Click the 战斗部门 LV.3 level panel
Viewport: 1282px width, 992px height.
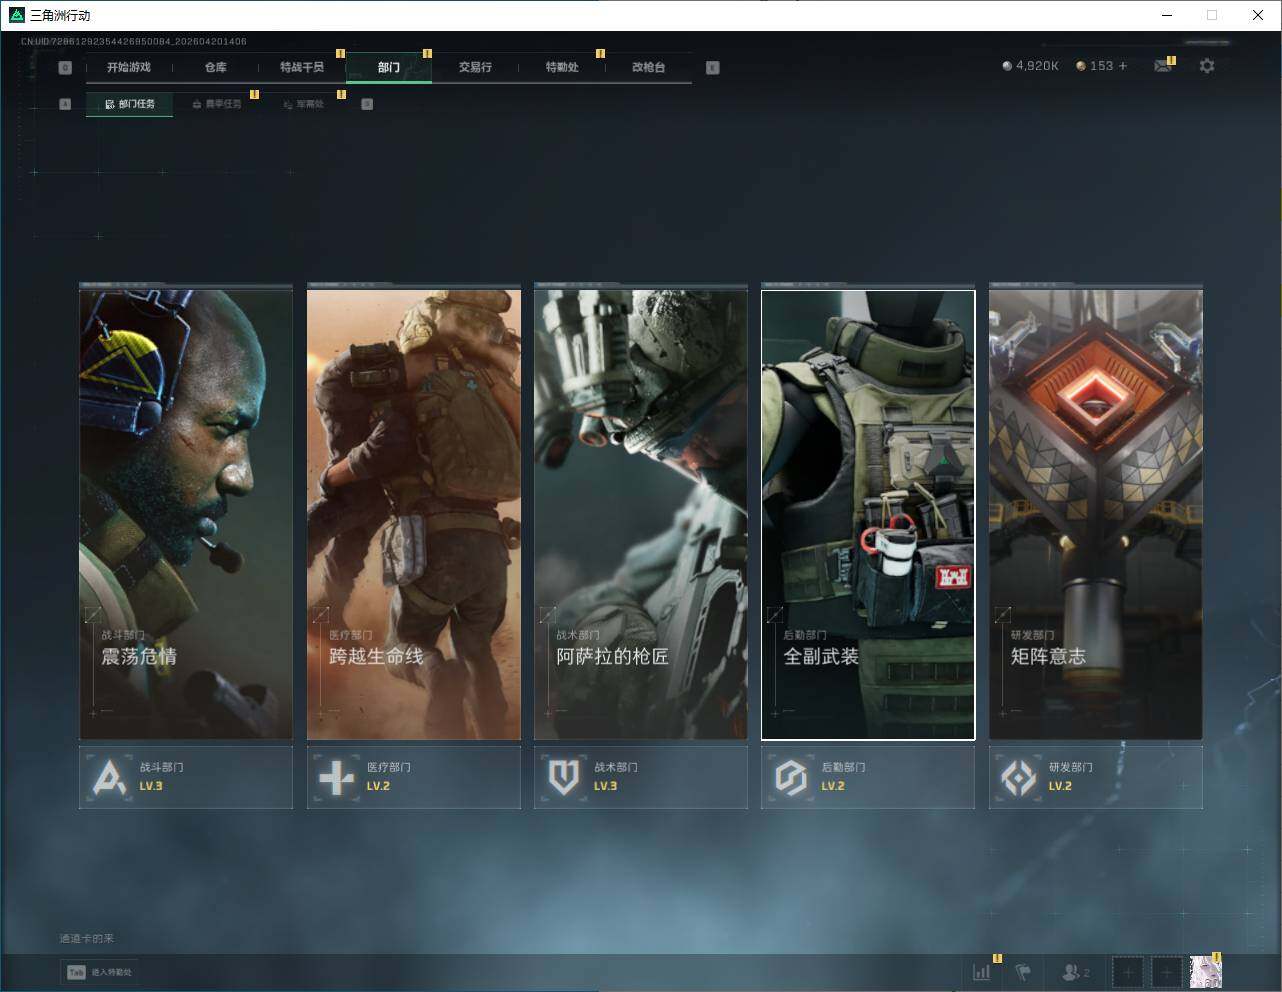tap(186, 777)
